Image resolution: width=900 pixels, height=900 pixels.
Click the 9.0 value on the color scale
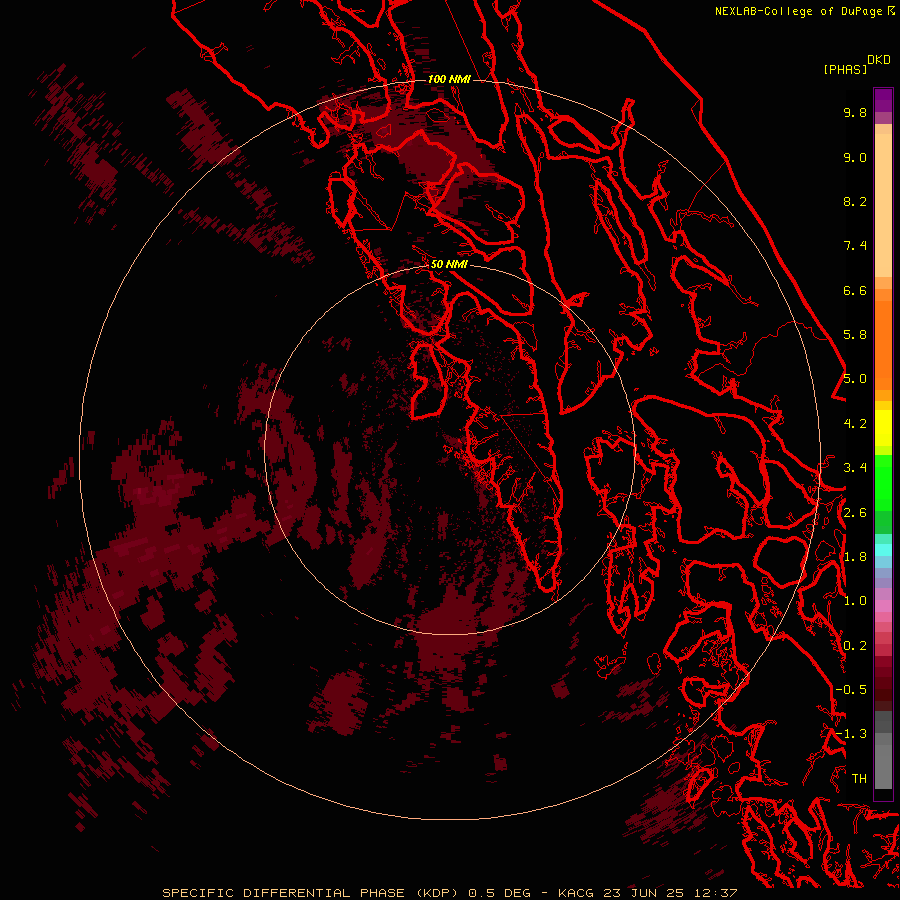coord(855,157)
